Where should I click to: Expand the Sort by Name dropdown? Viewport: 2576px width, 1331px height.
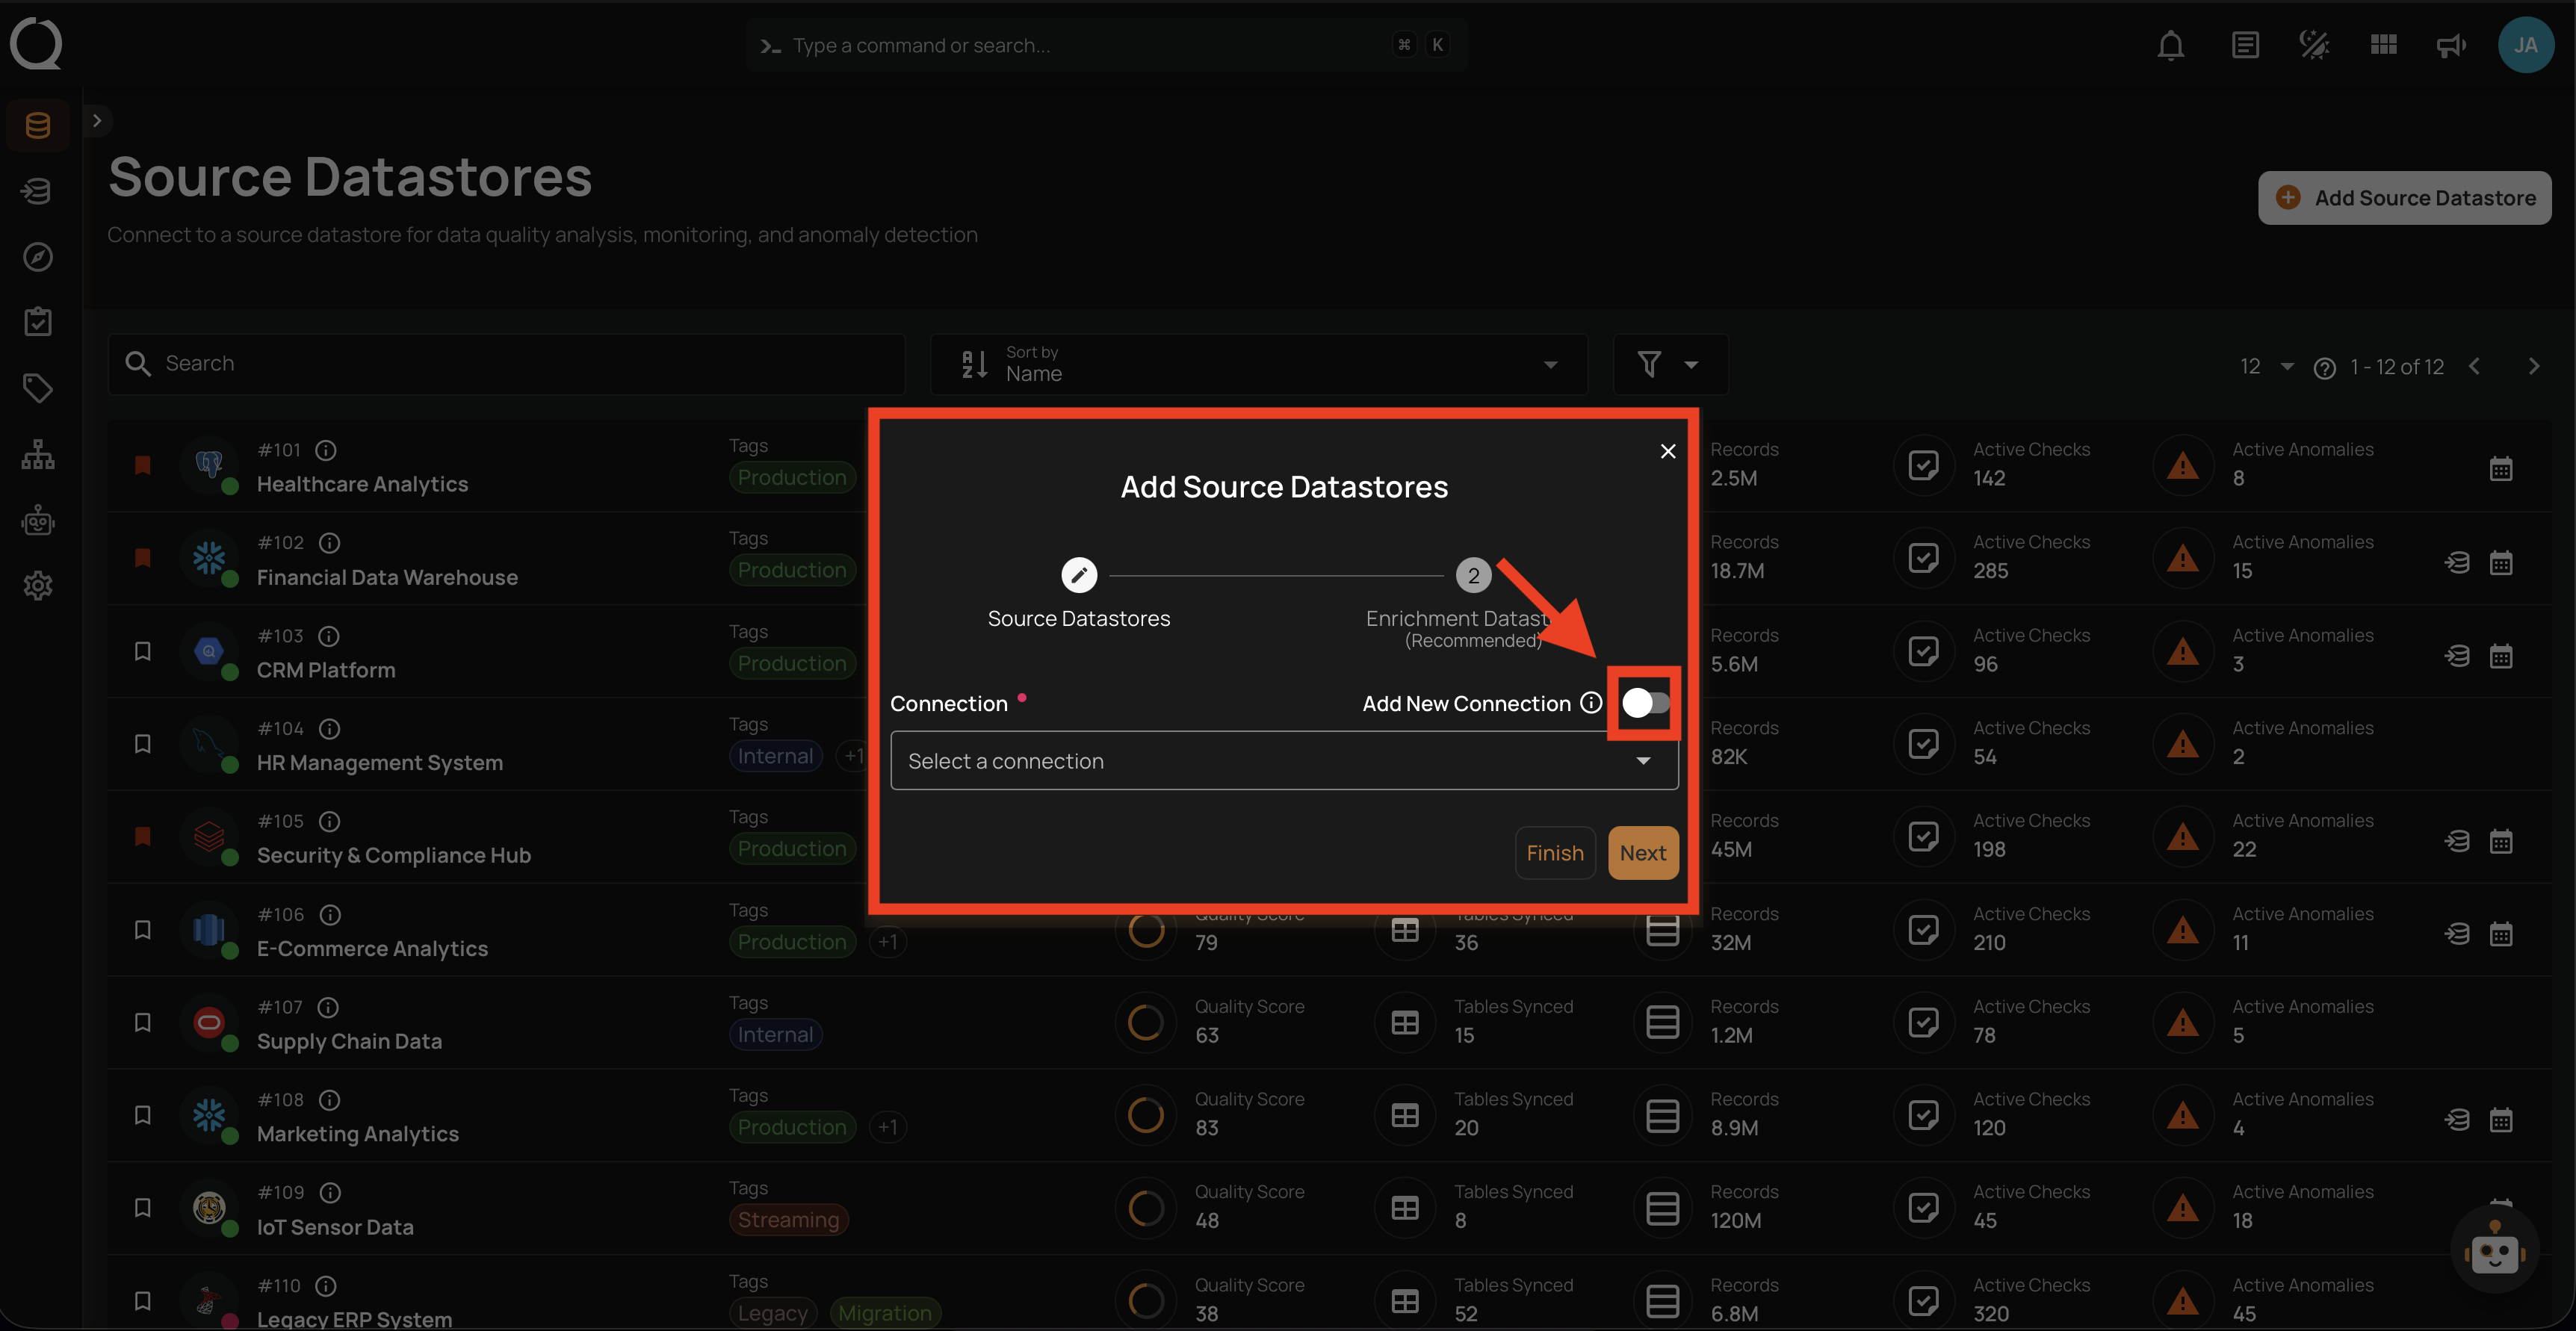point(1258,364)
